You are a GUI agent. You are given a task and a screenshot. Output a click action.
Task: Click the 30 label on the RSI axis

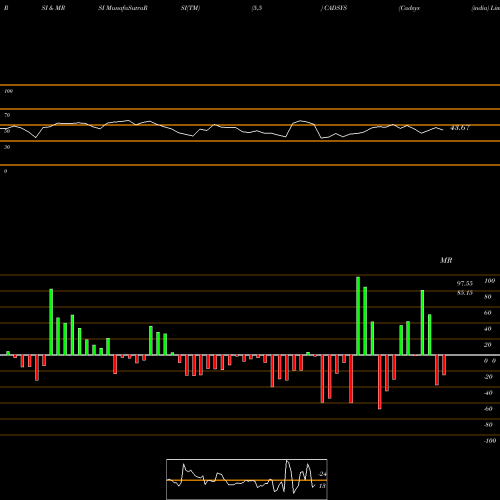(7, 147)
